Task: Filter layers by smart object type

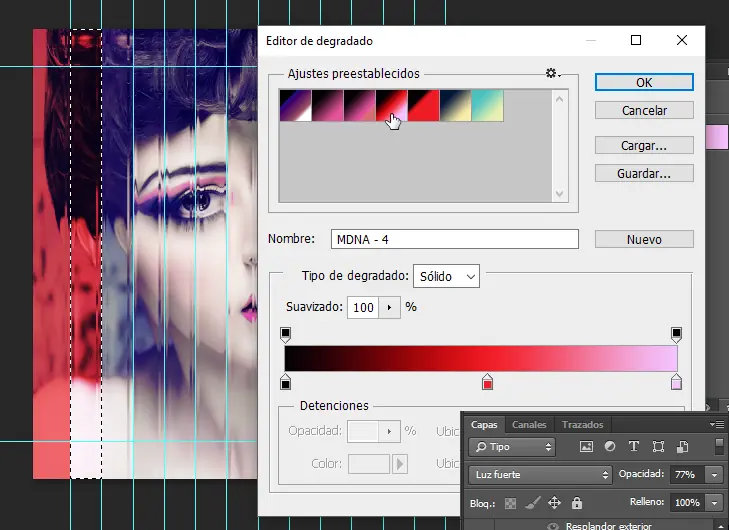Action: (681, 447)
